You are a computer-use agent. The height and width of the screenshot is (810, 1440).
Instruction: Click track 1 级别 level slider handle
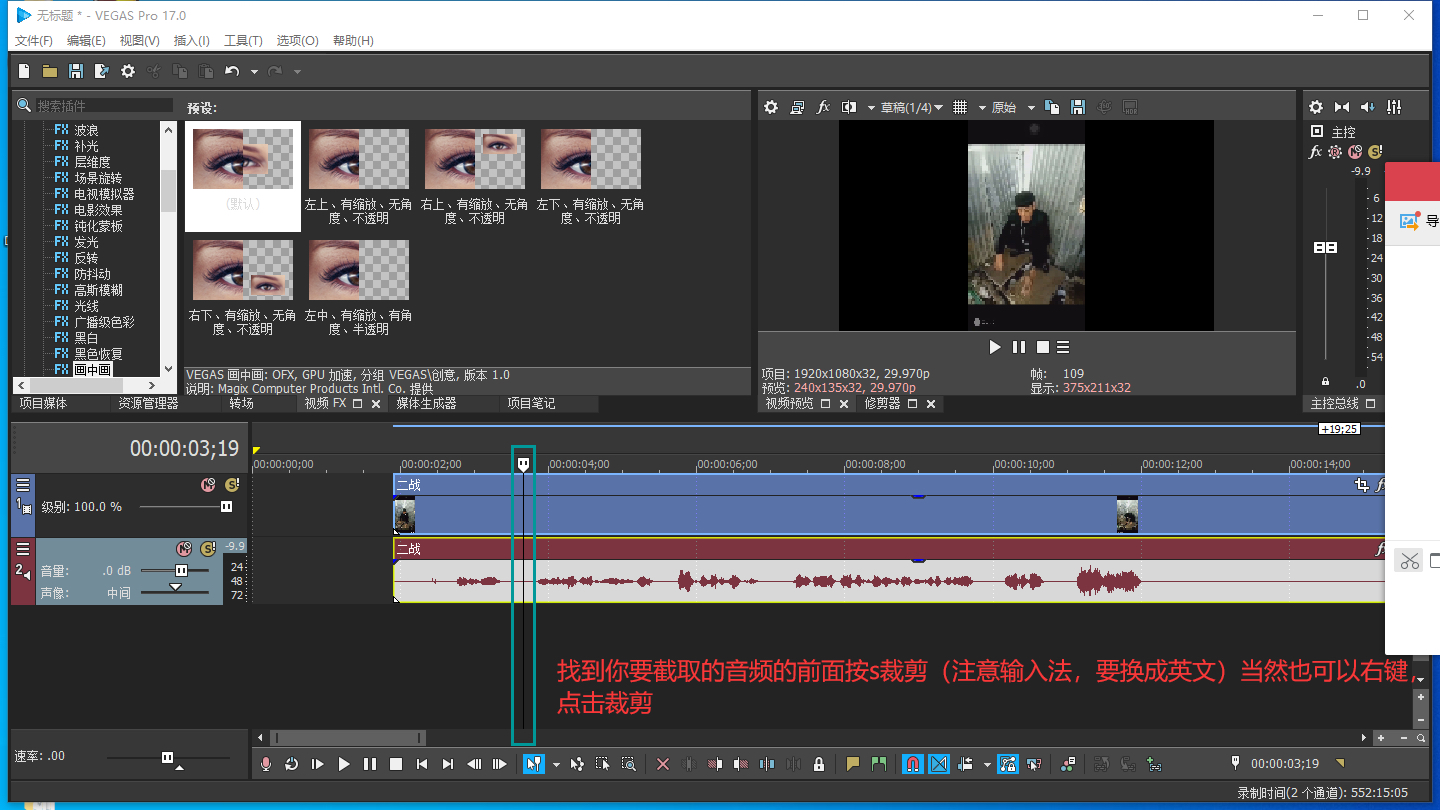point(226,507)
